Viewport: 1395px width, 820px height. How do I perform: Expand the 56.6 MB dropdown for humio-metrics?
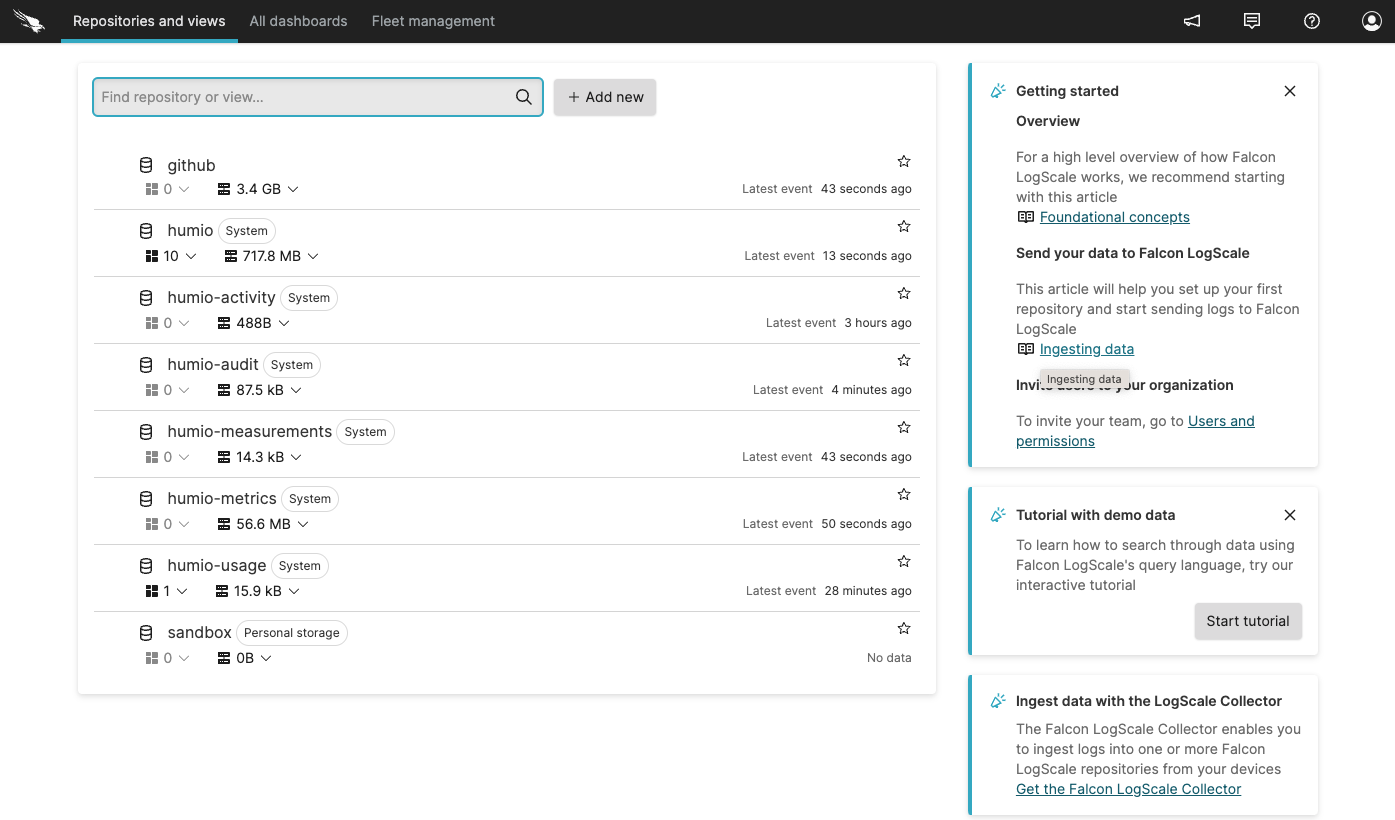click(303, 523)
